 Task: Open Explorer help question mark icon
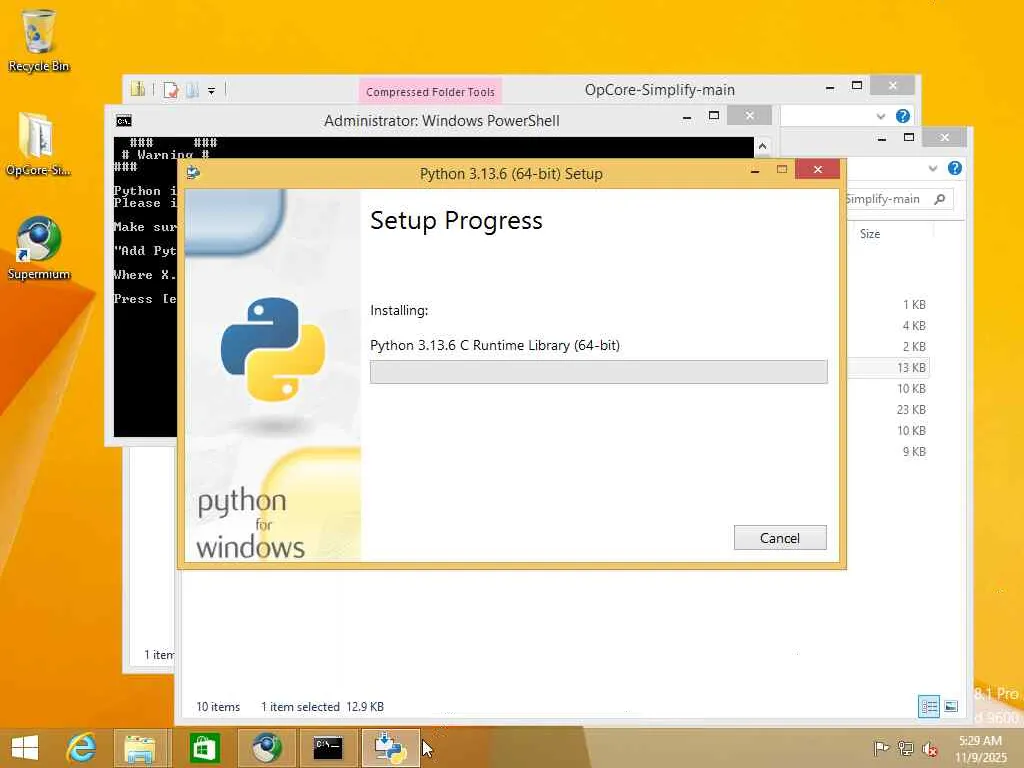click(955, 168)
